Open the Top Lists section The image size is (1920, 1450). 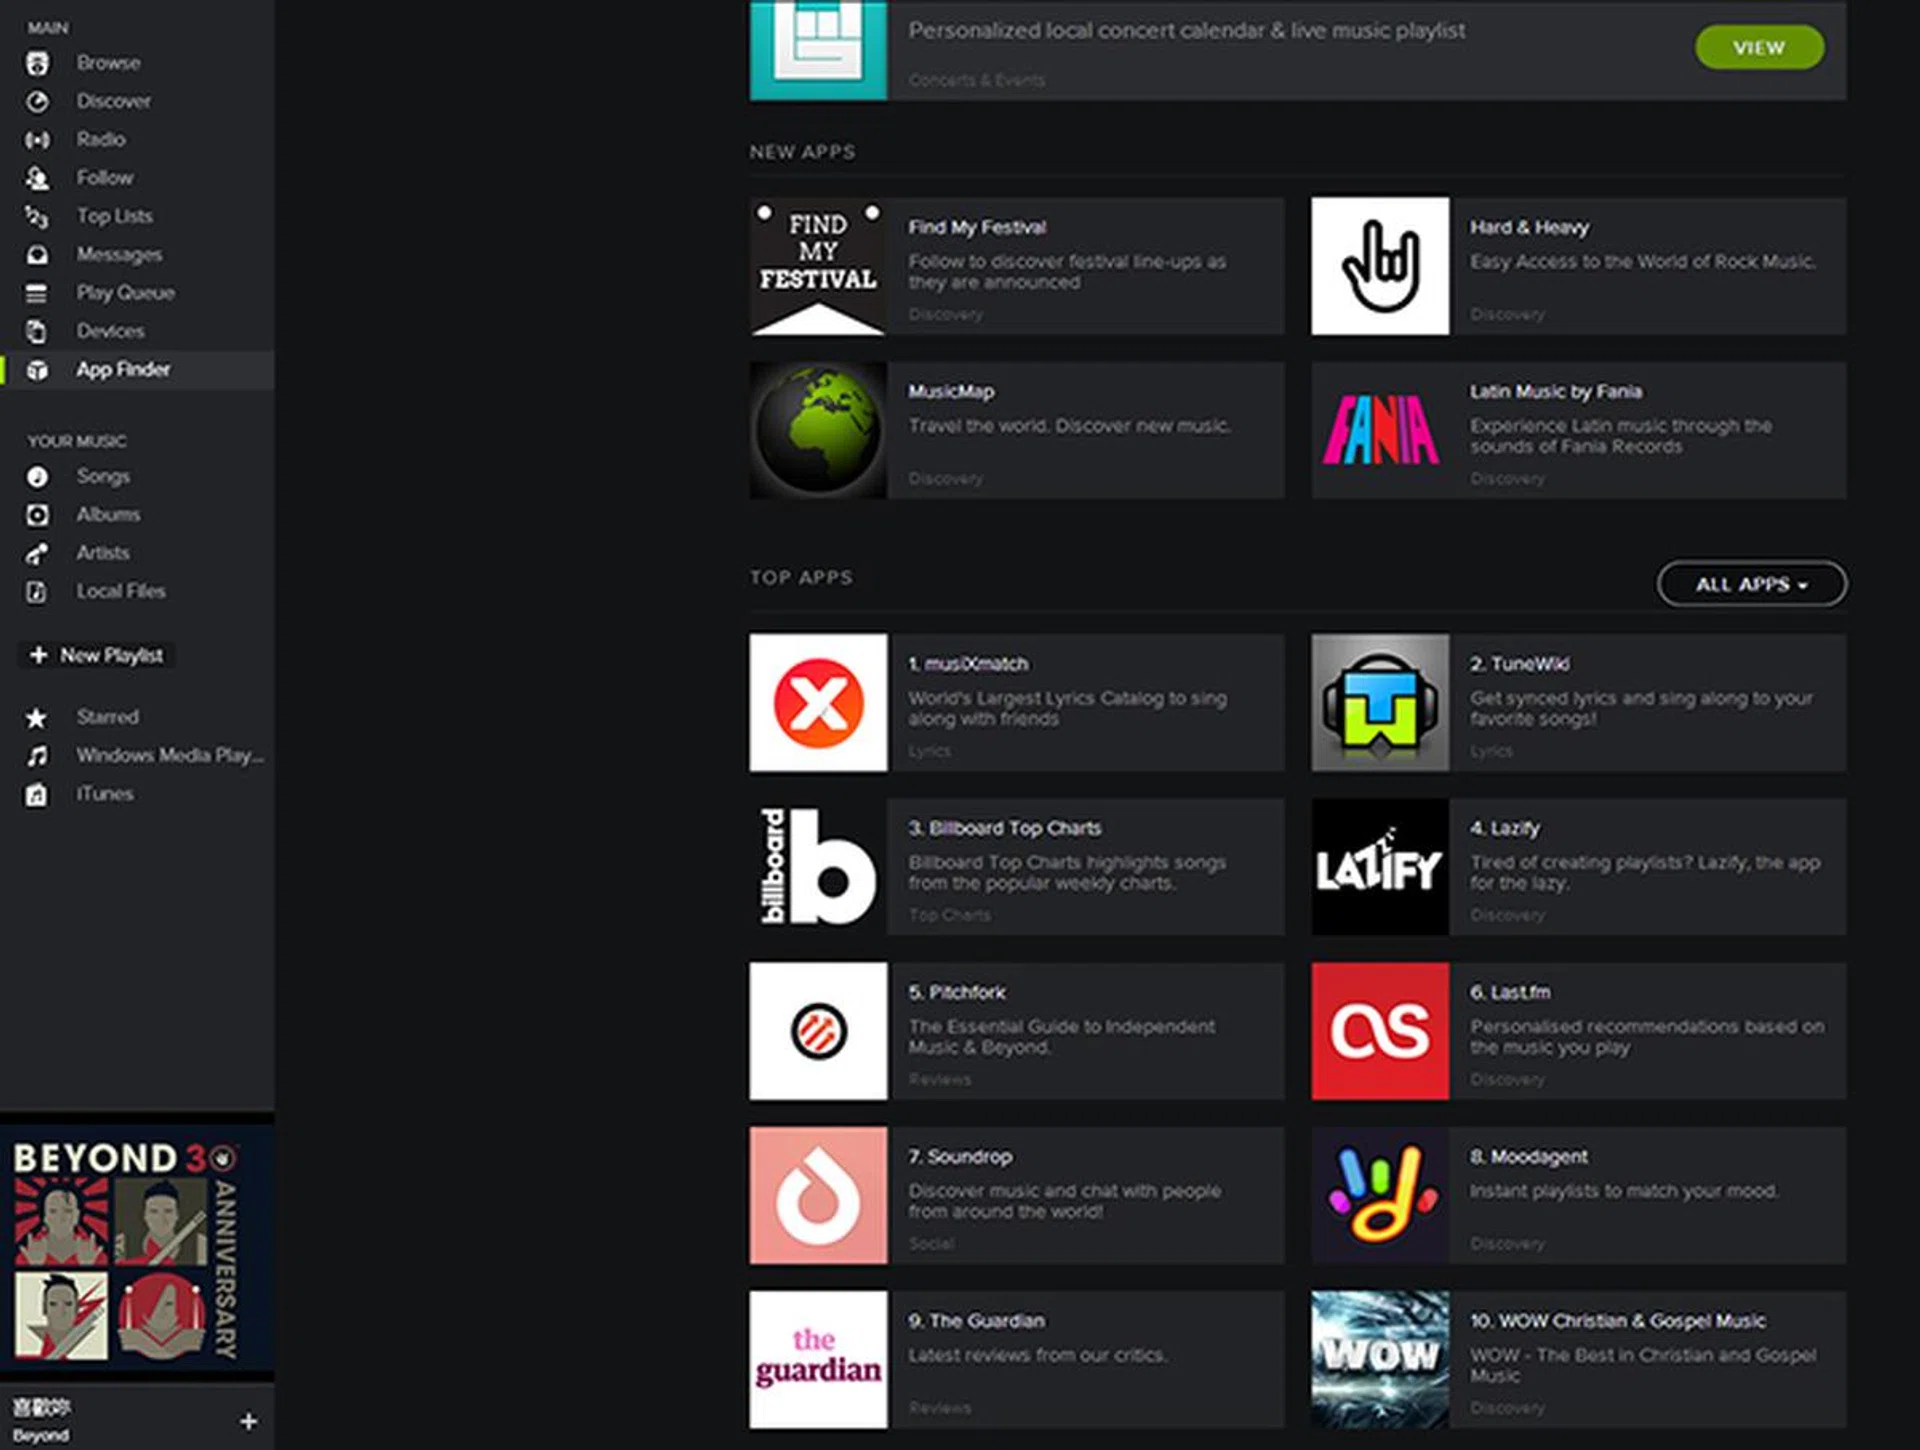(114, 216)
